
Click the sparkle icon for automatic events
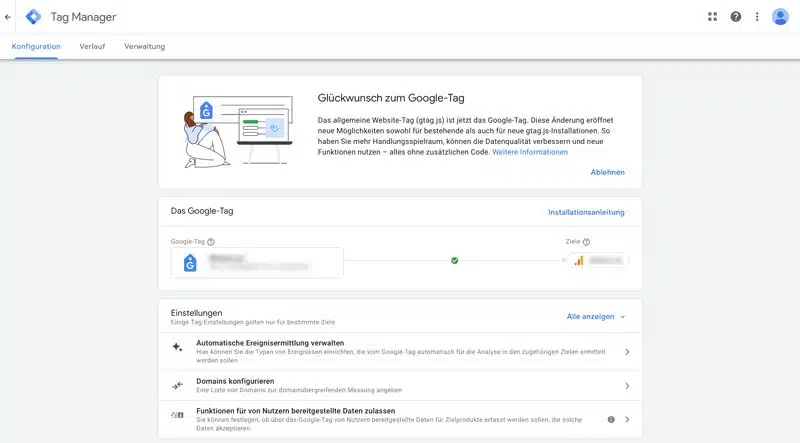pyautogui.click(x=177, y=347)
